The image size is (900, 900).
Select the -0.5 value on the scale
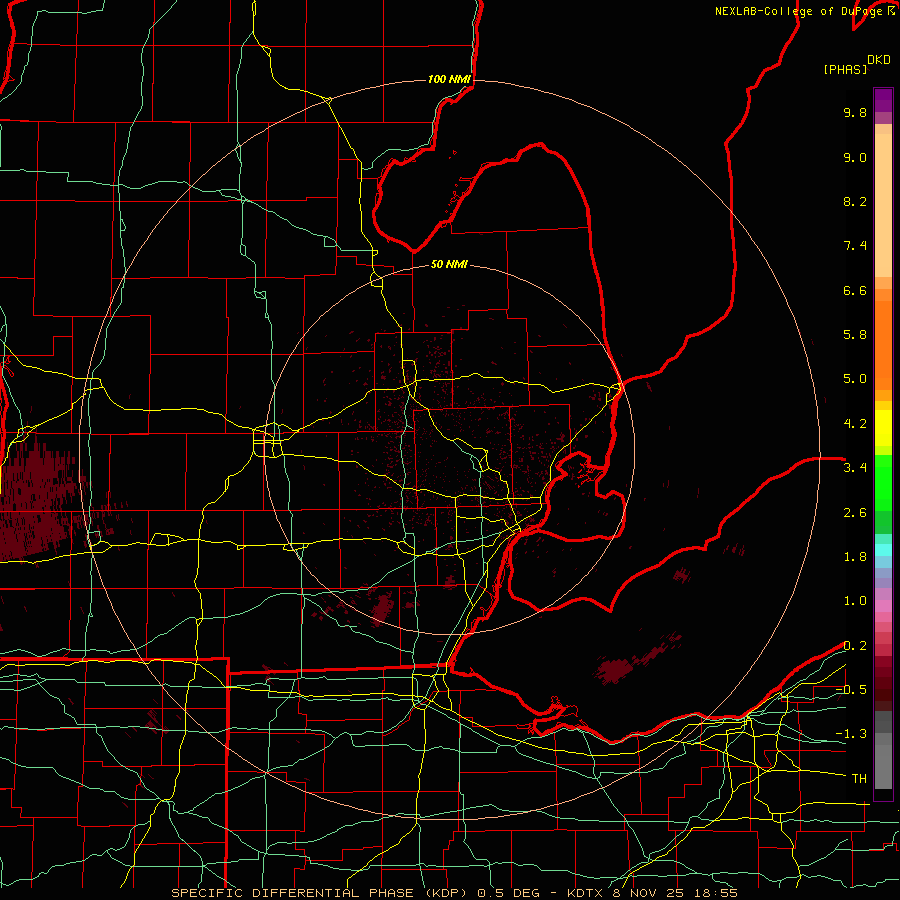point(851,690)
